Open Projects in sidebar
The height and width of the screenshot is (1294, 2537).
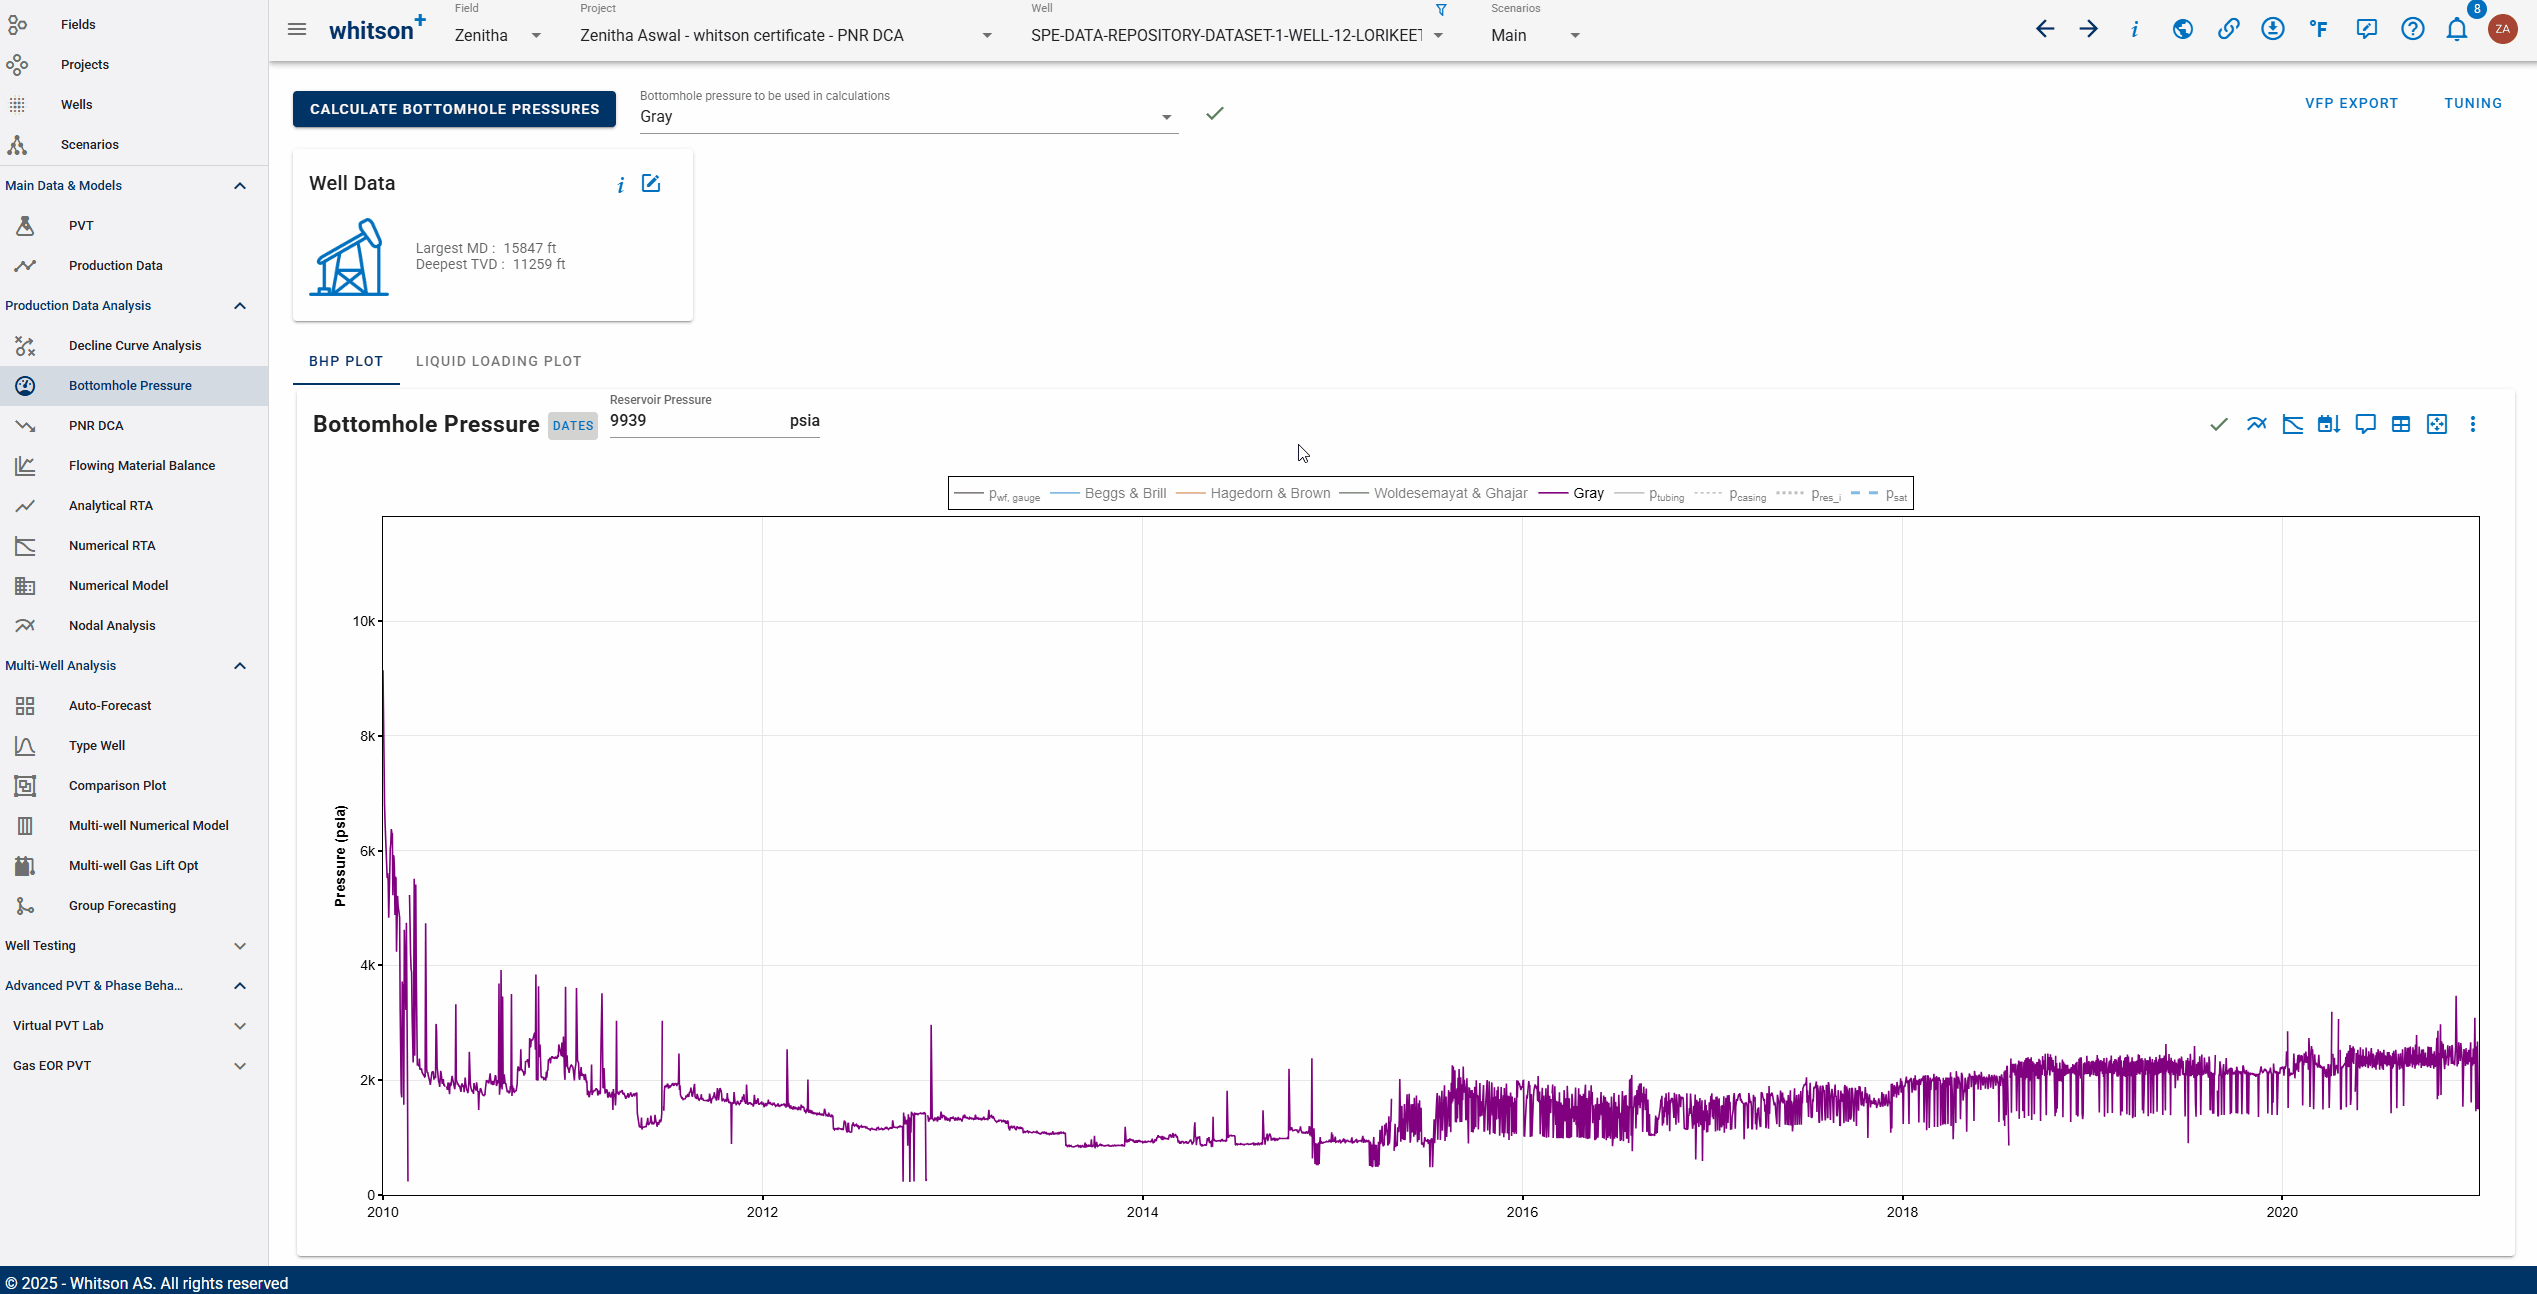point(134,65)
